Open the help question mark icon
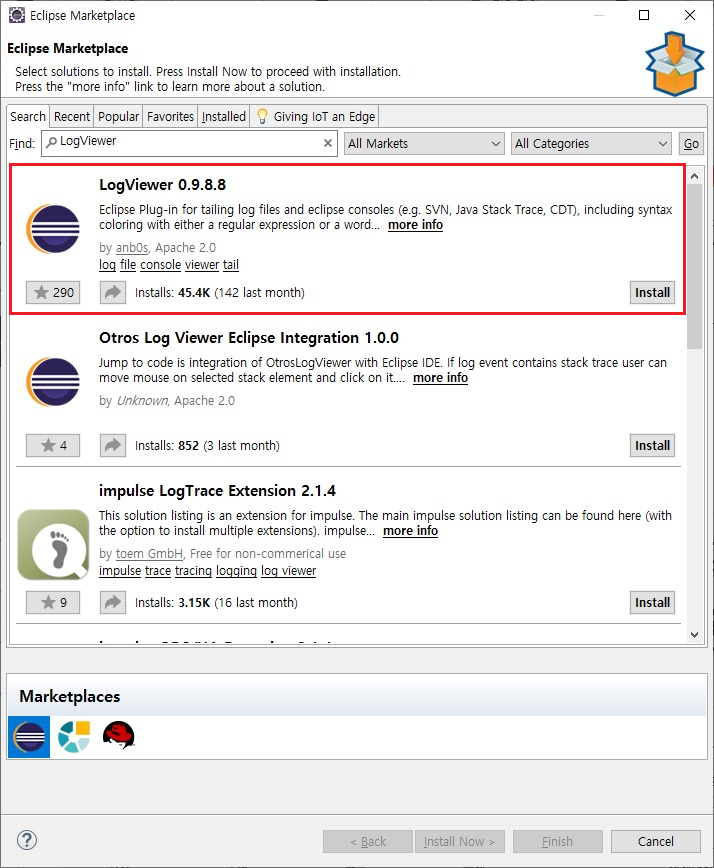The image size is (714, 868). [x=27, y=840]
